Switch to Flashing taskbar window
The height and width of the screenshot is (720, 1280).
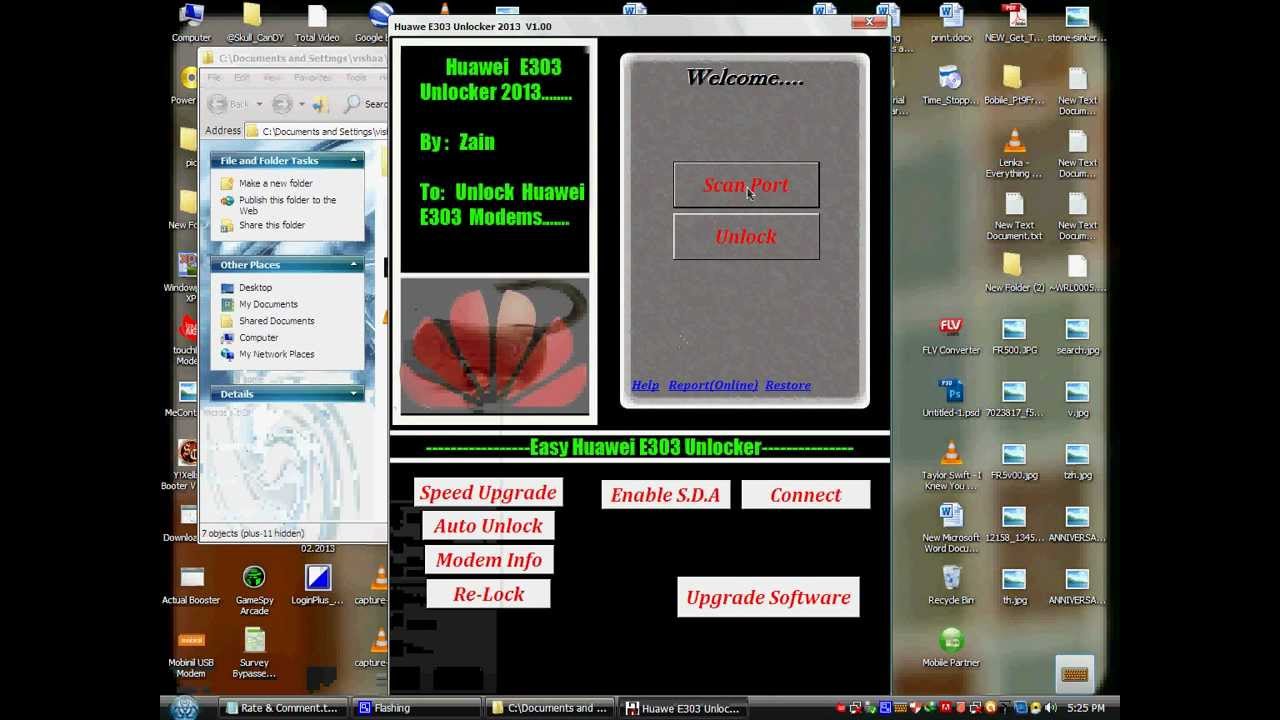click(x=418, y=708)
